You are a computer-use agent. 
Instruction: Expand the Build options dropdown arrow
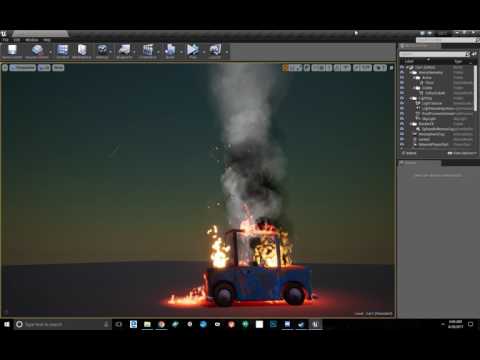[181, 52]
